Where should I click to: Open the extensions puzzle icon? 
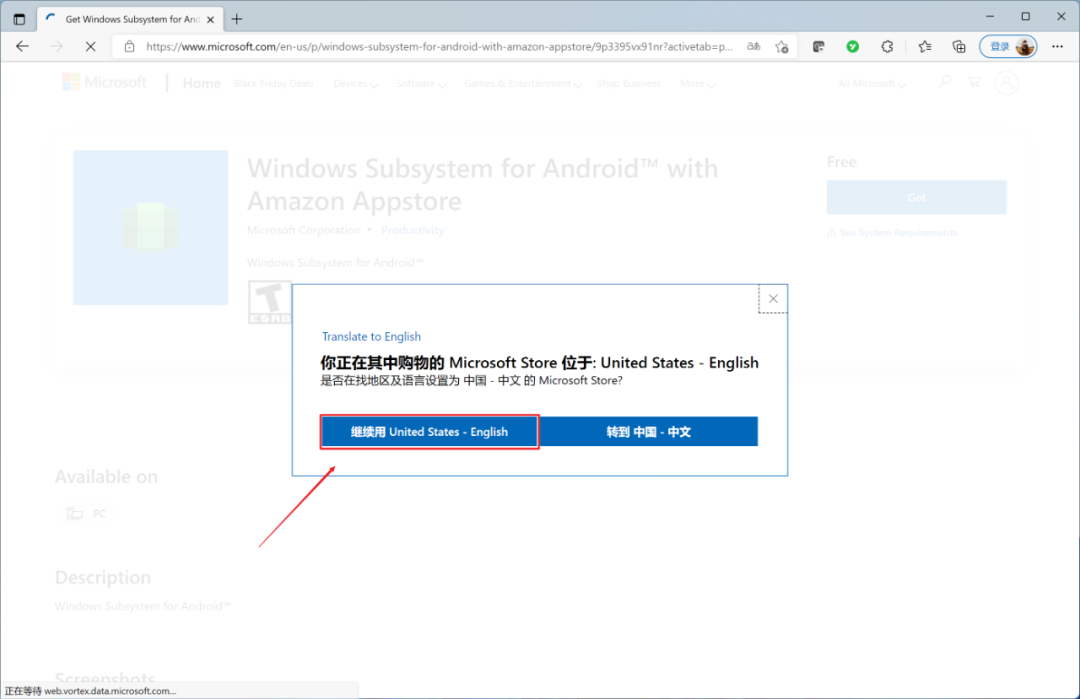point(887,46)
